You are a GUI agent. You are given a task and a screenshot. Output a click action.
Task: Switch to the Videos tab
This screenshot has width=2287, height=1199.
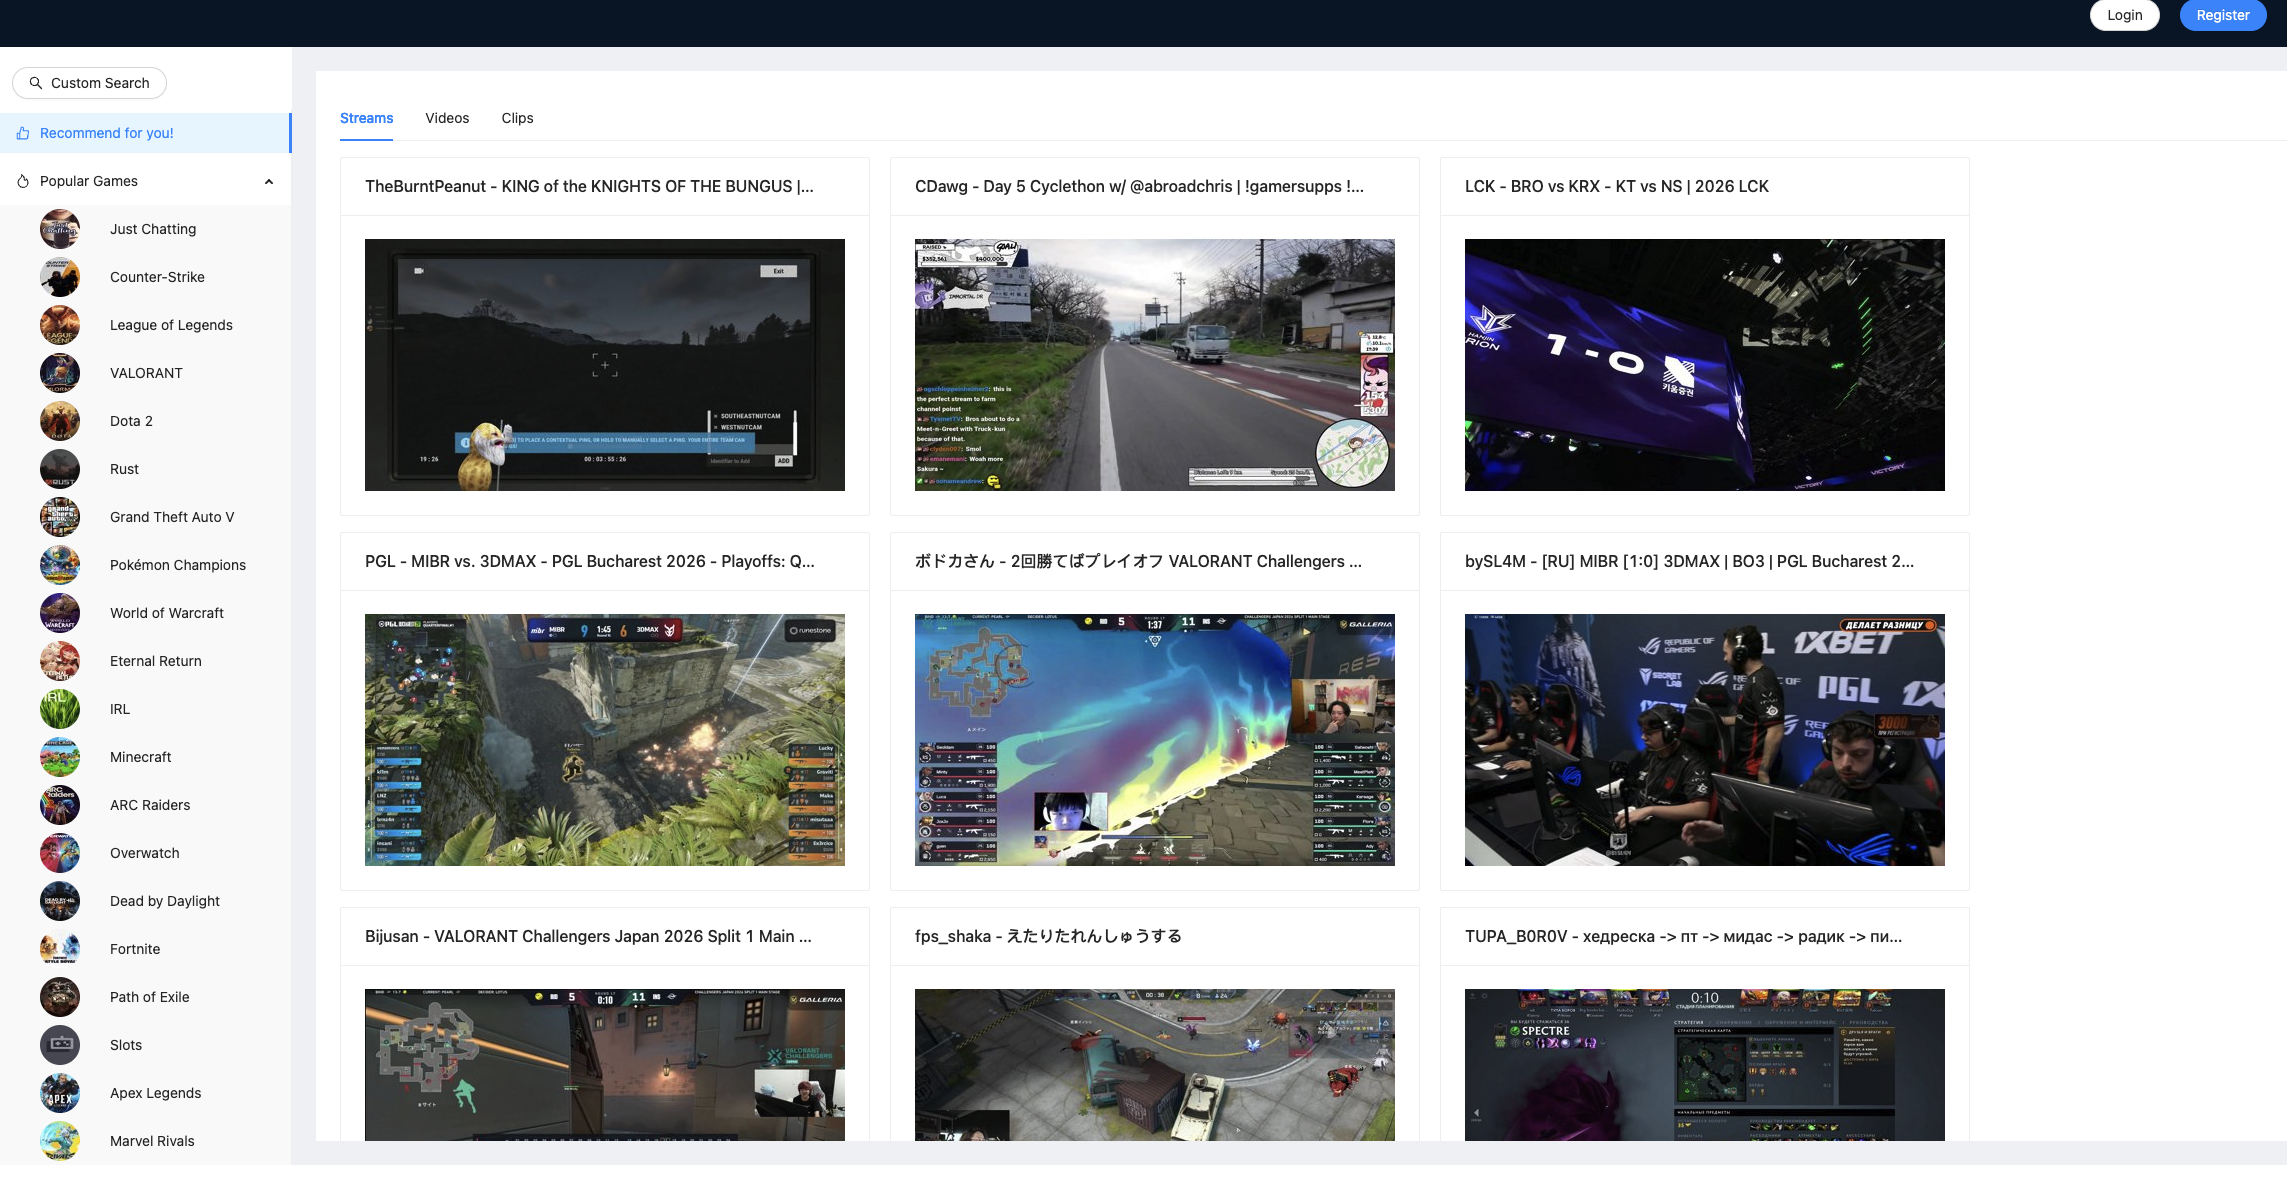click(447, 118)
